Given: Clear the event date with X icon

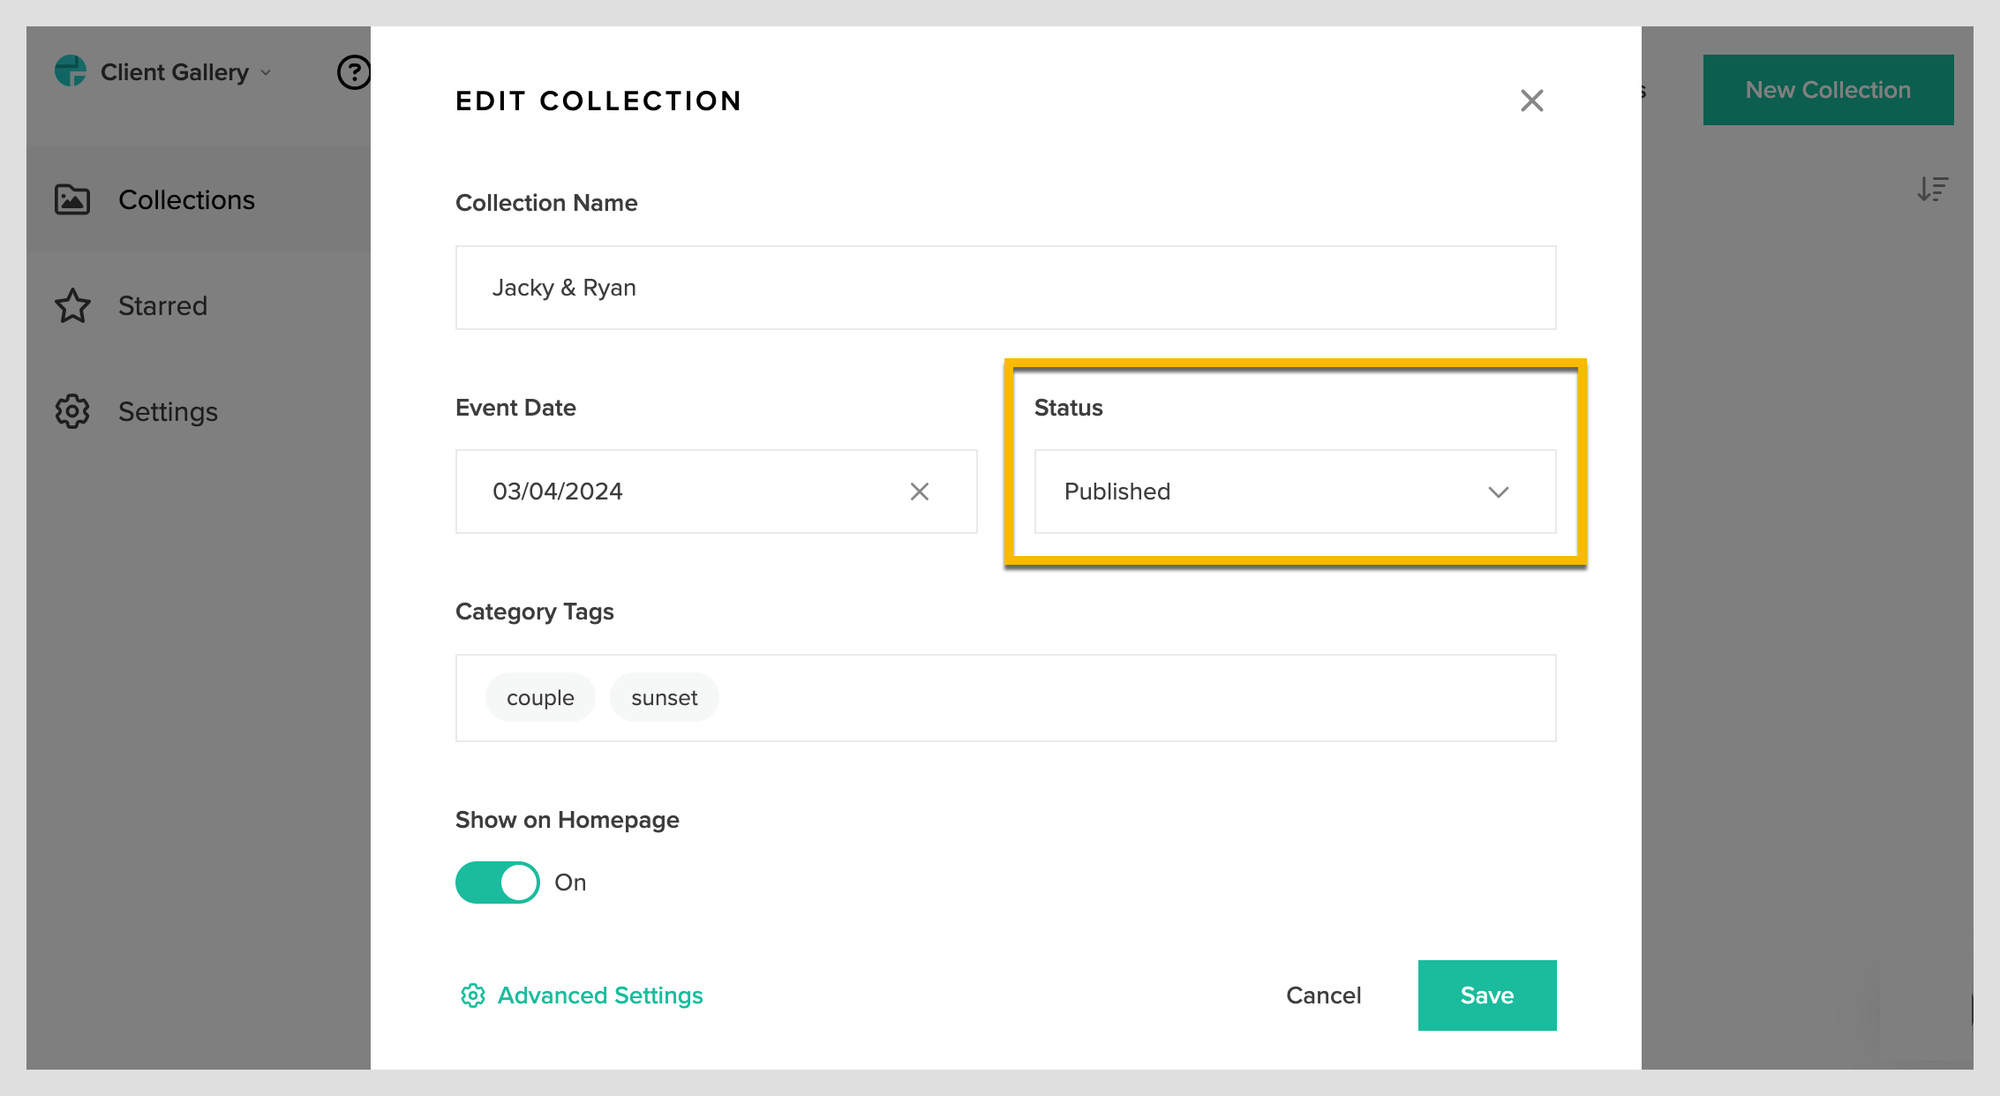Looking at the screenshot, I should (x=919, y=491).
